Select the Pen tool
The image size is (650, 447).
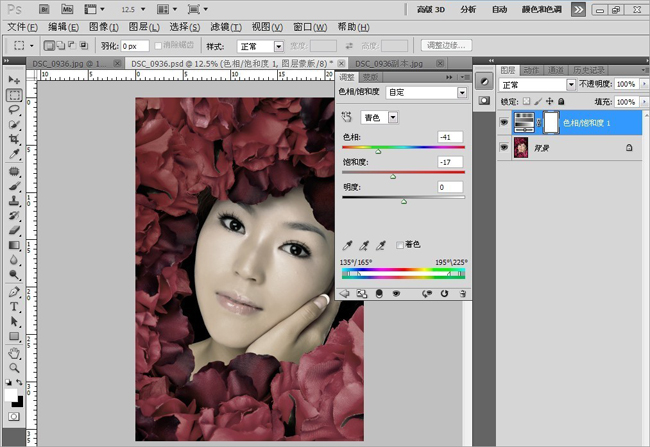click(x=14, y=292)
